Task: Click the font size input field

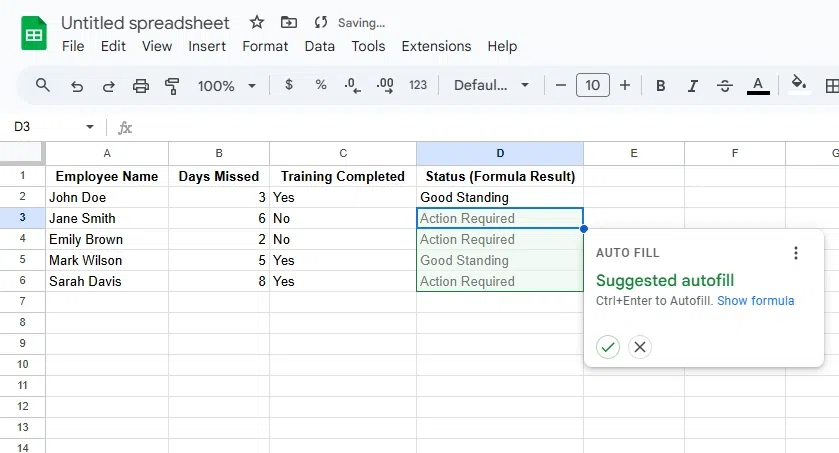Action: (592, 86)
